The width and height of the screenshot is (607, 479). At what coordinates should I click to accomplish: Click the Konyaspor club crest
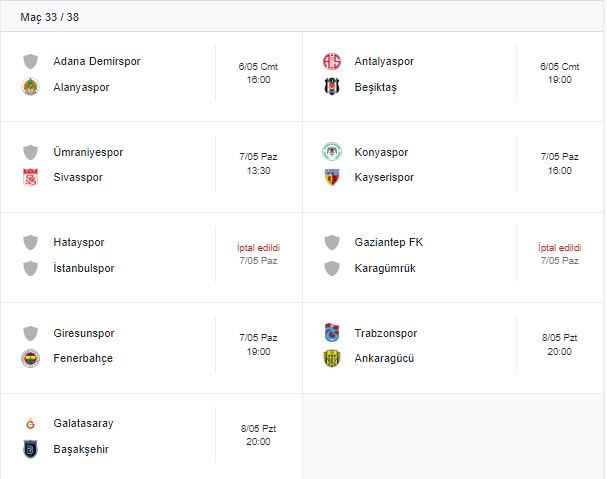(x=331, y=152)
